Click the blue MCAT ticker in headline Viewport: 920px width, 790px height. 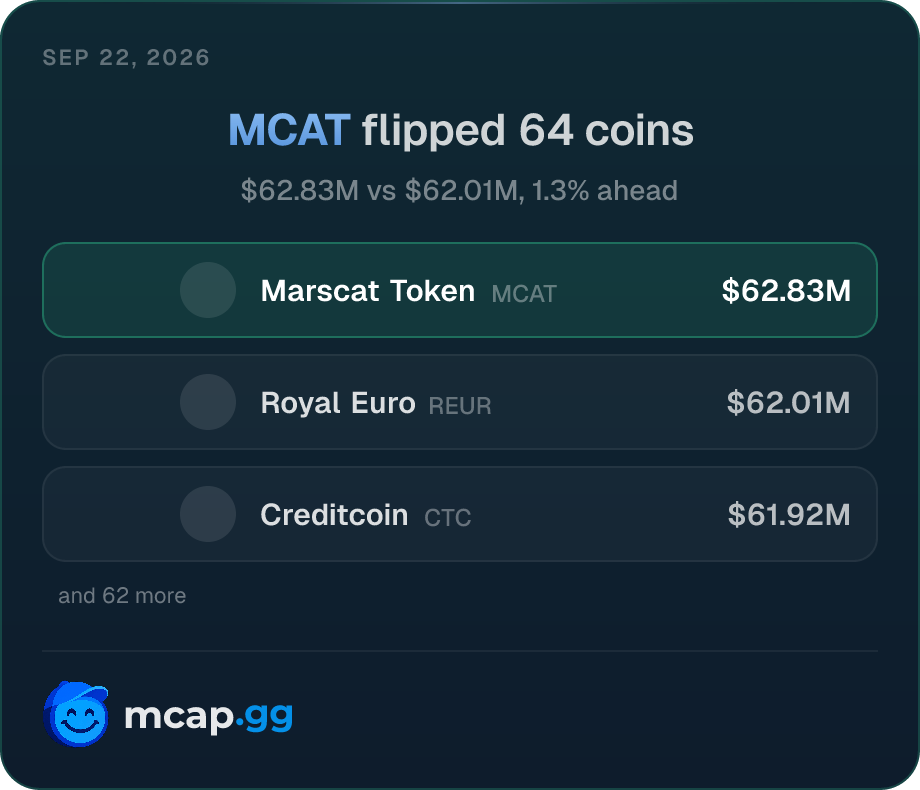[289, 130]
